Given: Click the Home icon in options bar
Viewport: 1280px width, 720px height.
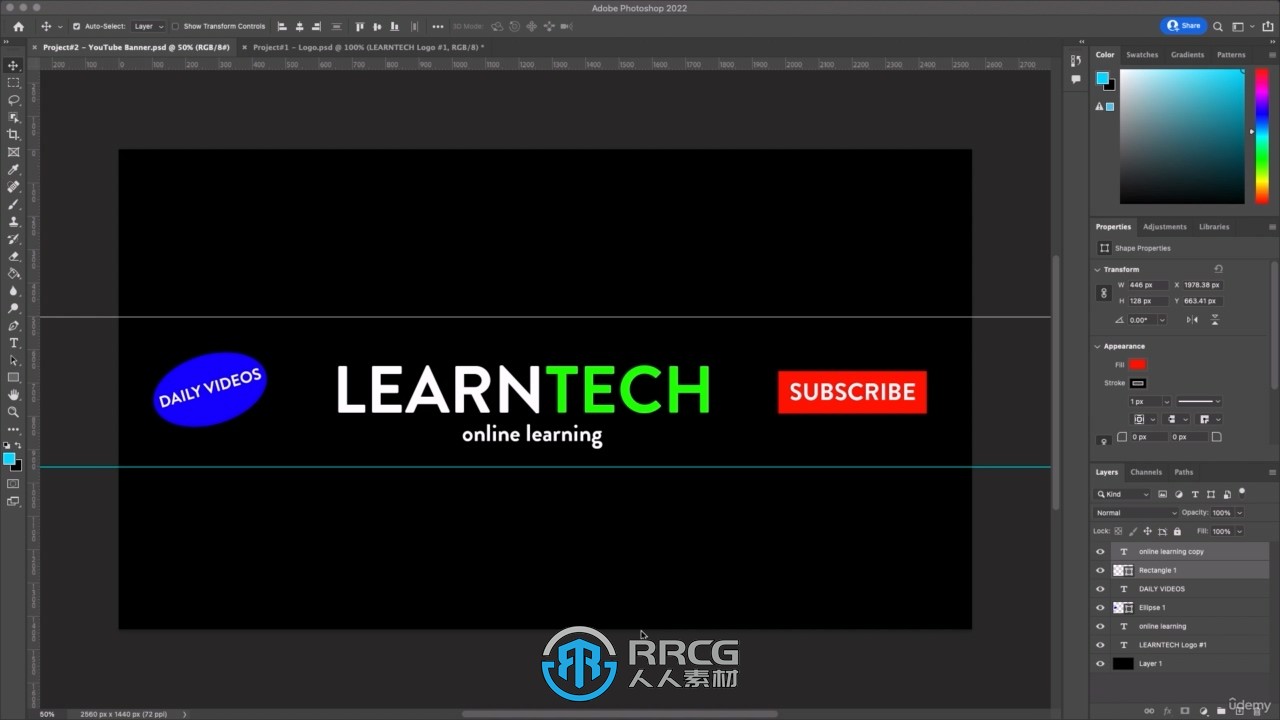Looking at the screenshot, I should point(18,26).
